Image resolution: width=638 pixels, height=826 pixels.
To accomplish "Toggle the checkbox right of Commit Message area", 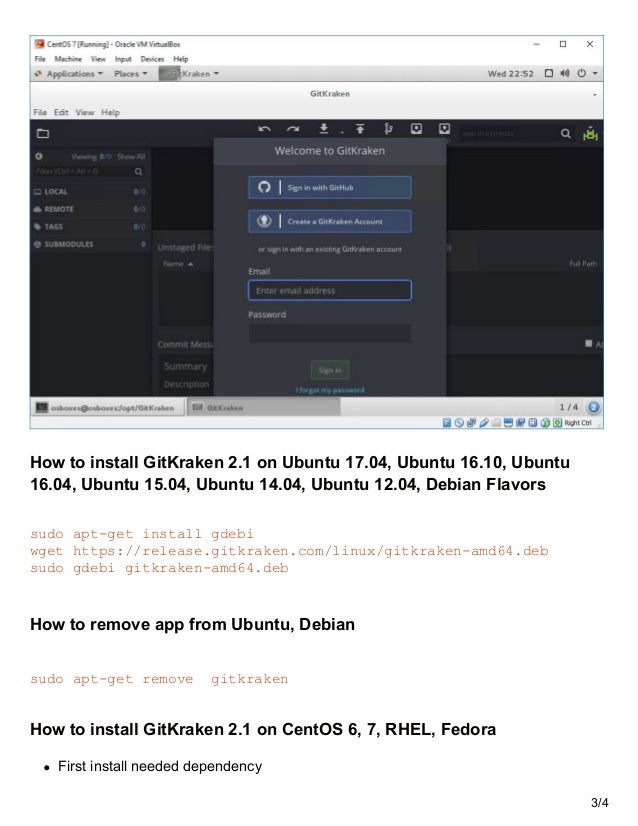I will click(x=588, y=343).
